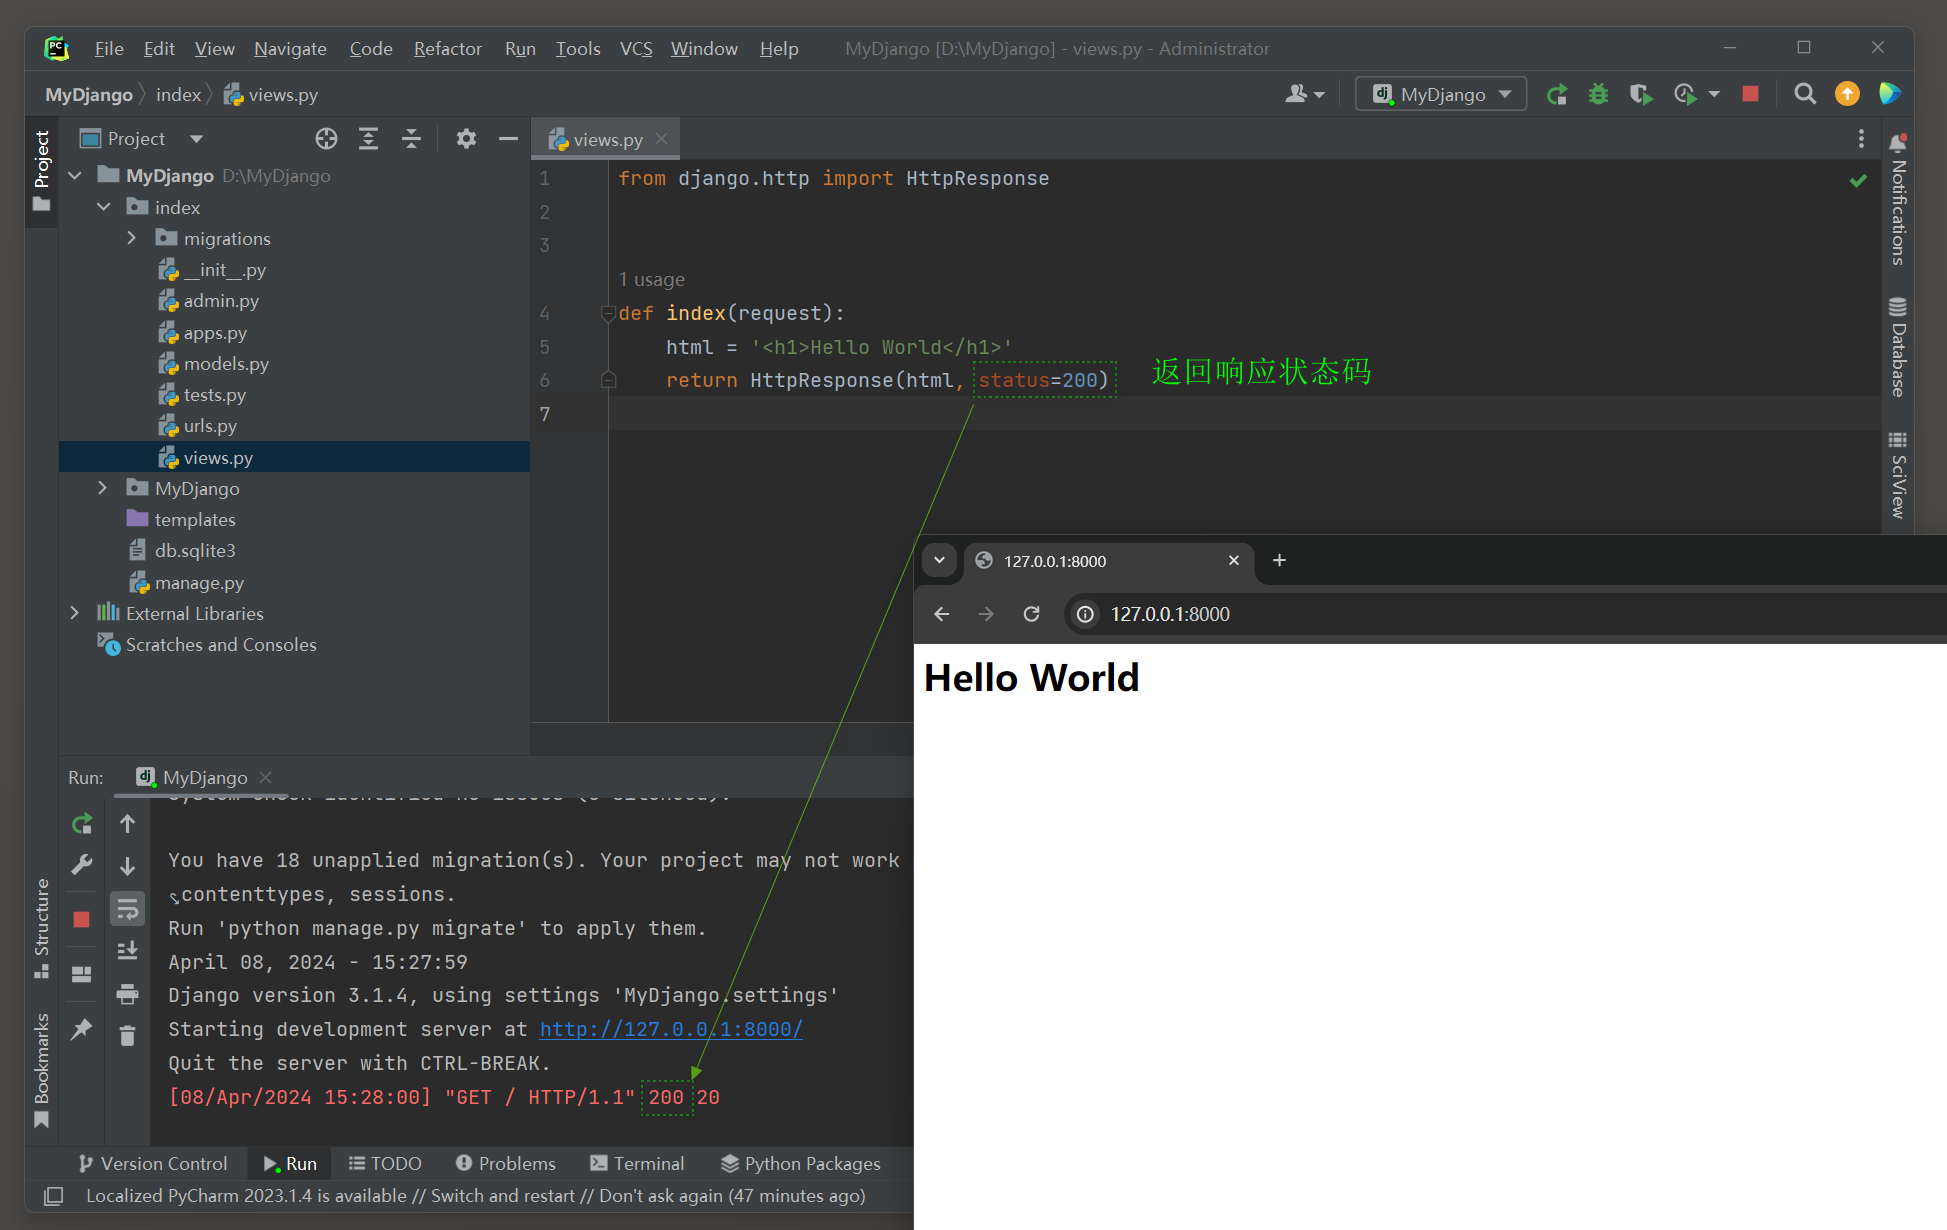Click browser reload button
The image size is (1947, 1230).
(1031, 614)
